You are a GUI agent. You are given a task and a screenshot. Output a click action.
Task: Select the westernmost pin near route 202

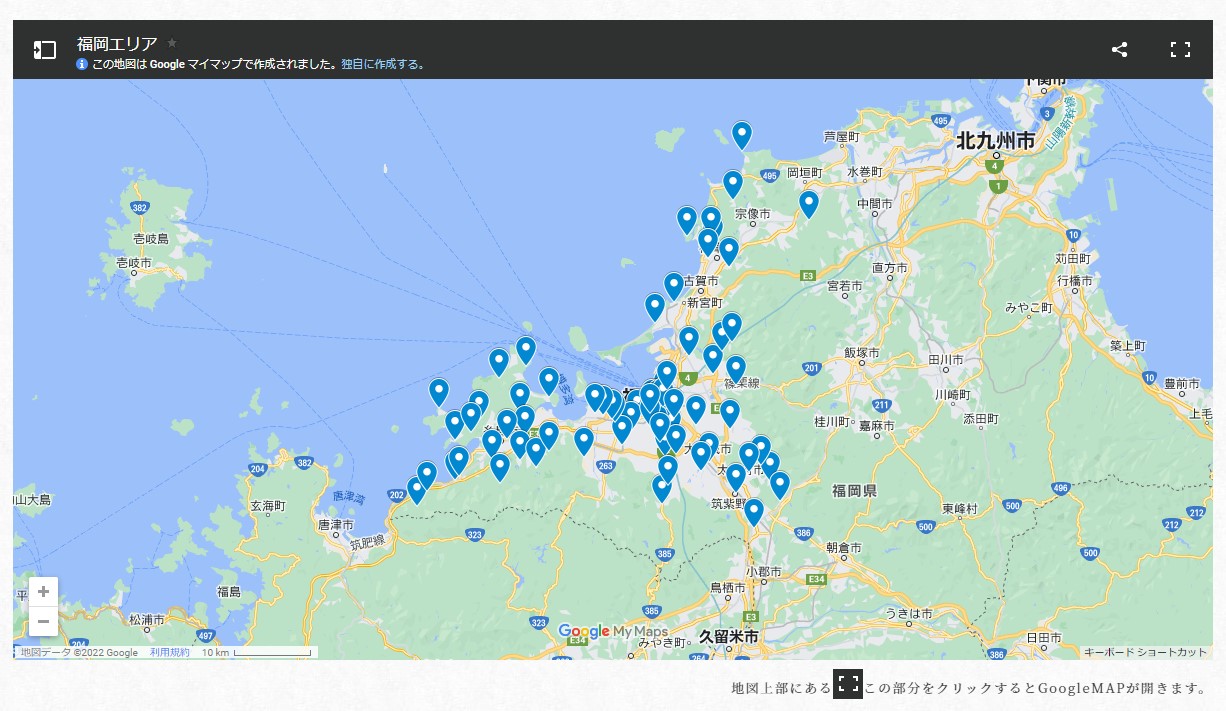click(x=417, y=489)
